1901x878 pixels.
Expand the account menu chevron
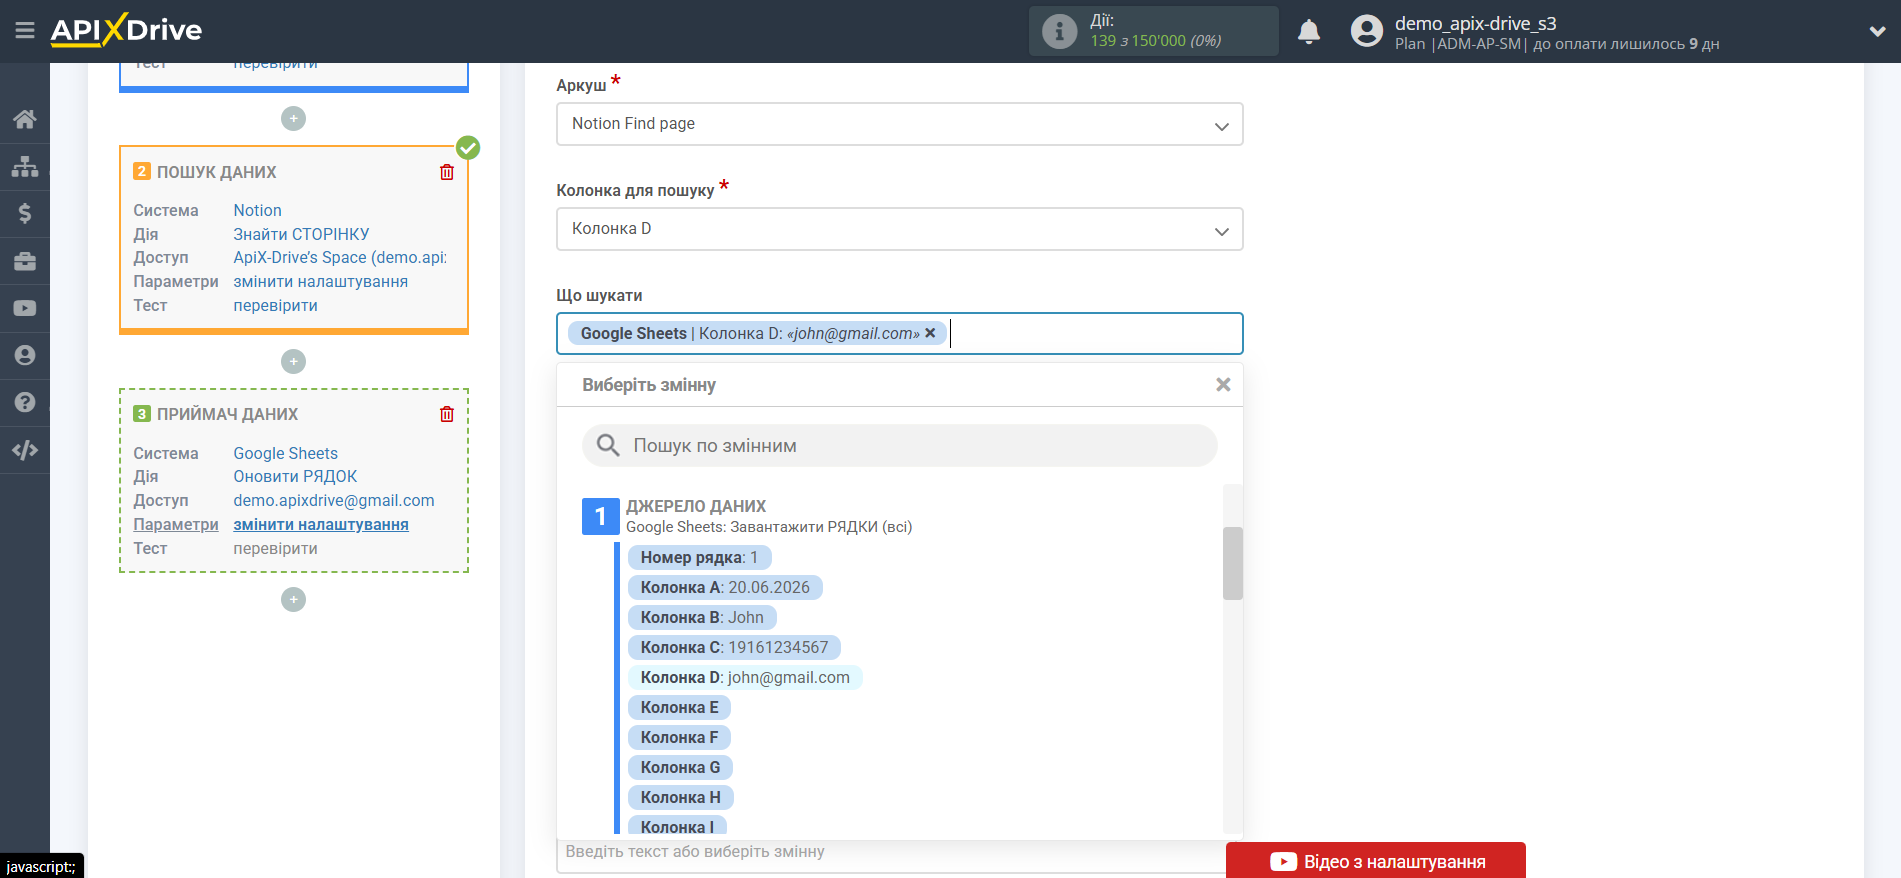coord(1877,31)
